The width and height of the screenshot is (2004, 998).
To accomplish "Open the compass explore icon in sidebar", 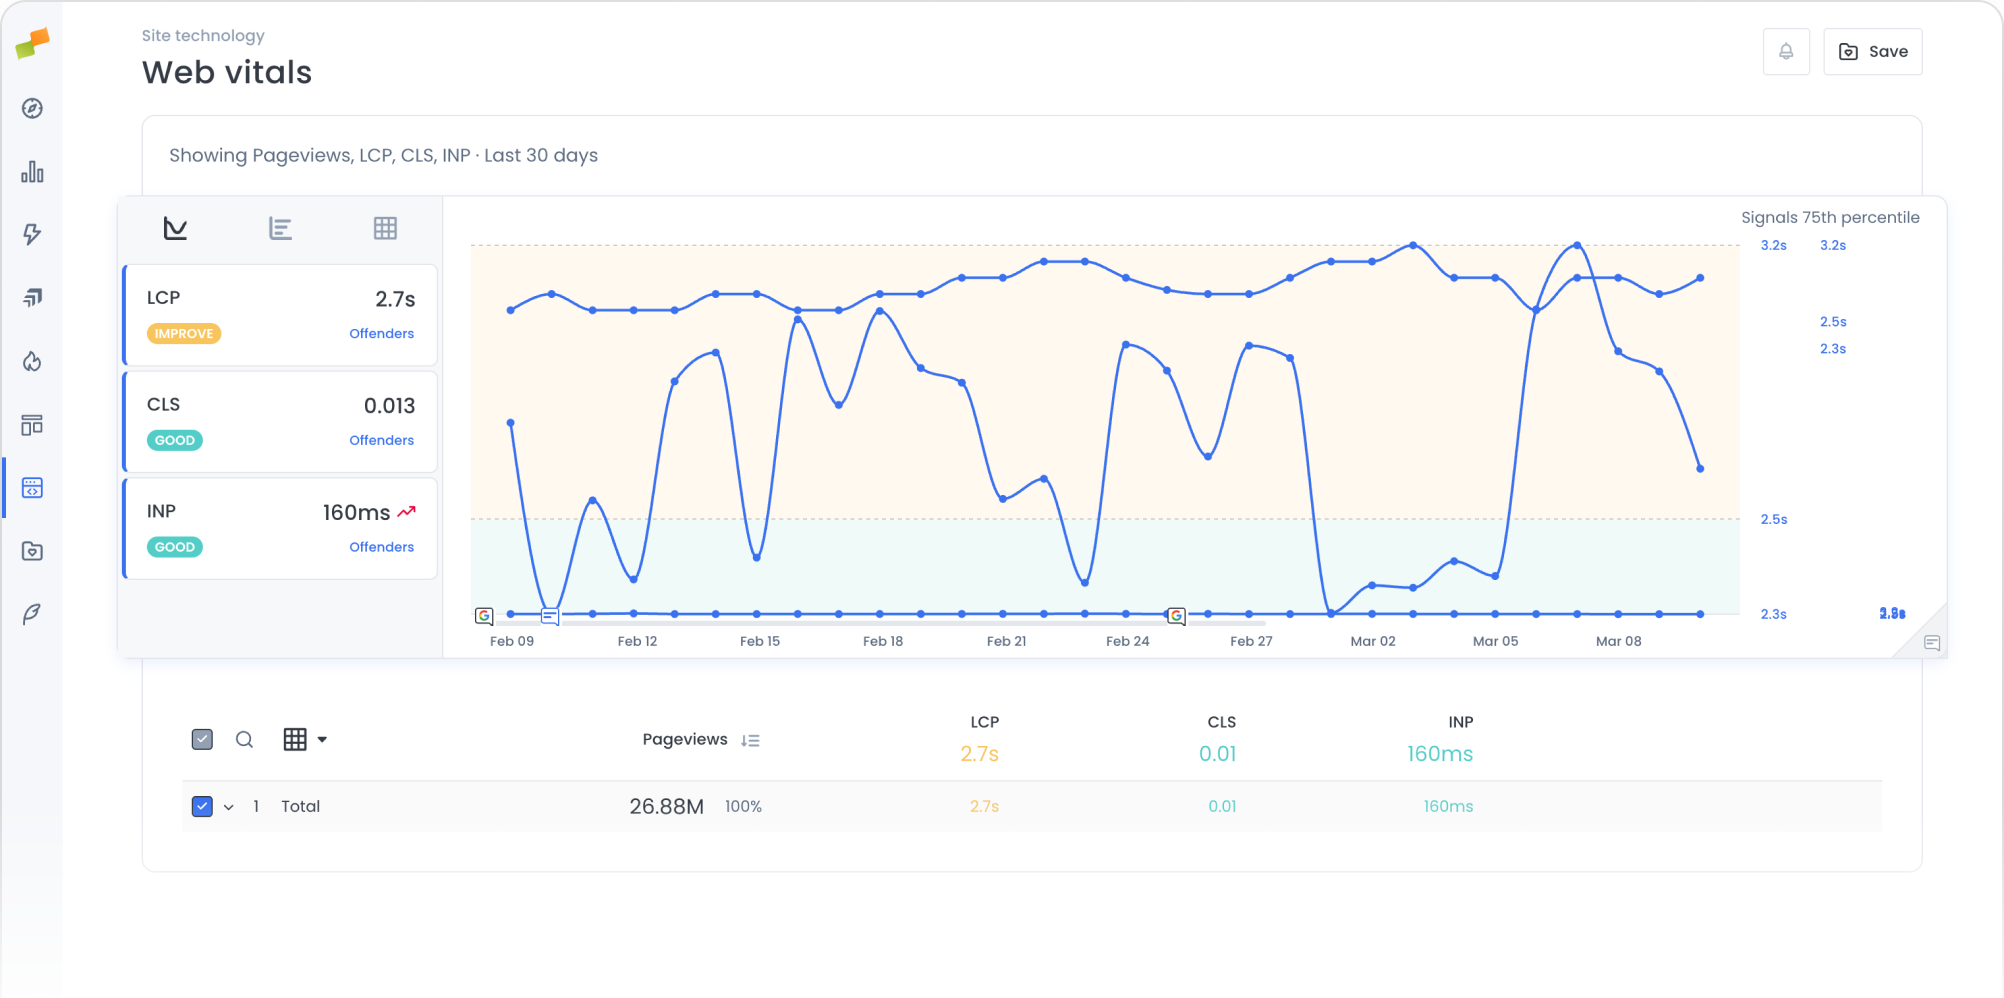I will click(32, 109).
